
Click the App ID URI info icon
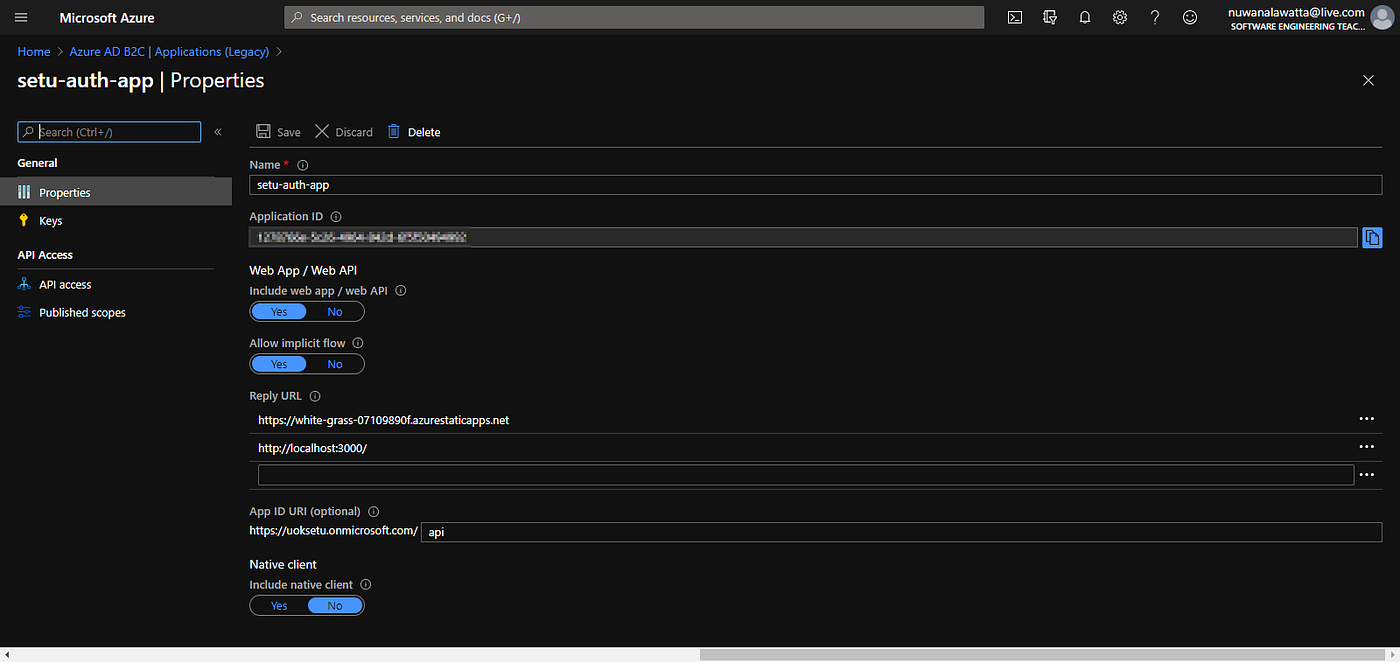(374, 511)
